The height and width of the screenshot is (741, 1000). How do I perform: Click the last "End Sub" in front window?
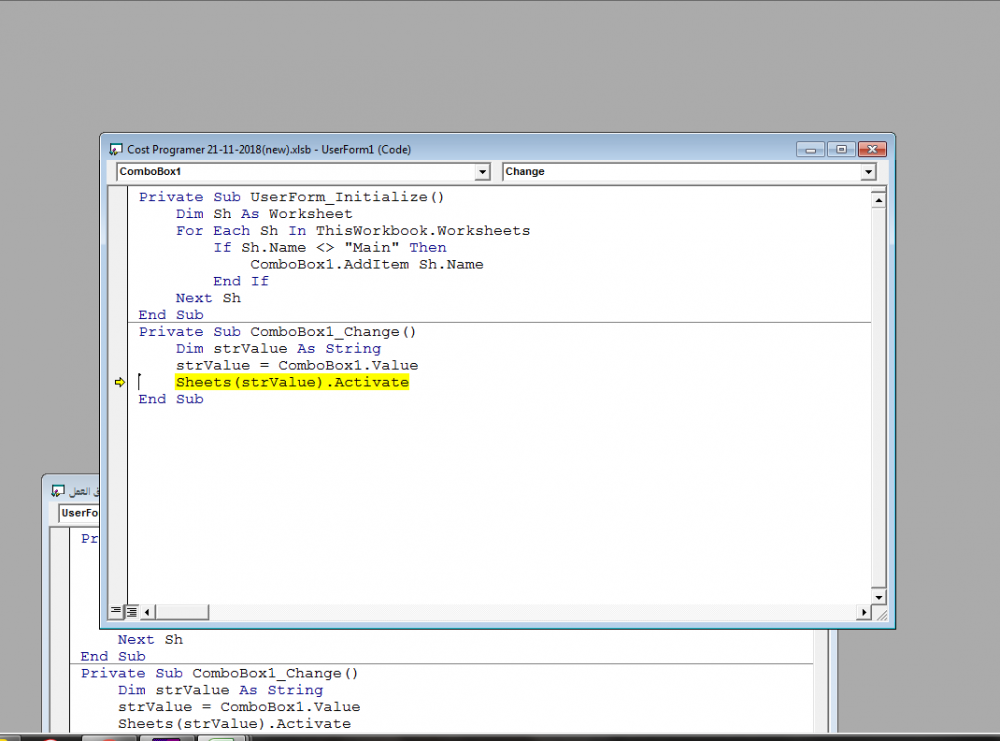tap(171, 399)
